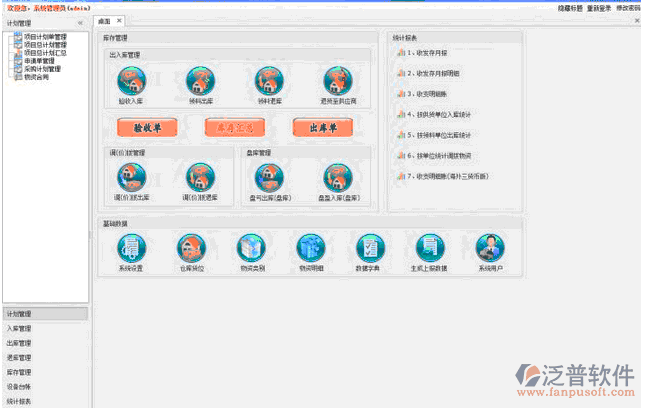This screenshot has width=645, height=408.
Task: Open the 生成上报数据 icon
Action: click(430, 248)
